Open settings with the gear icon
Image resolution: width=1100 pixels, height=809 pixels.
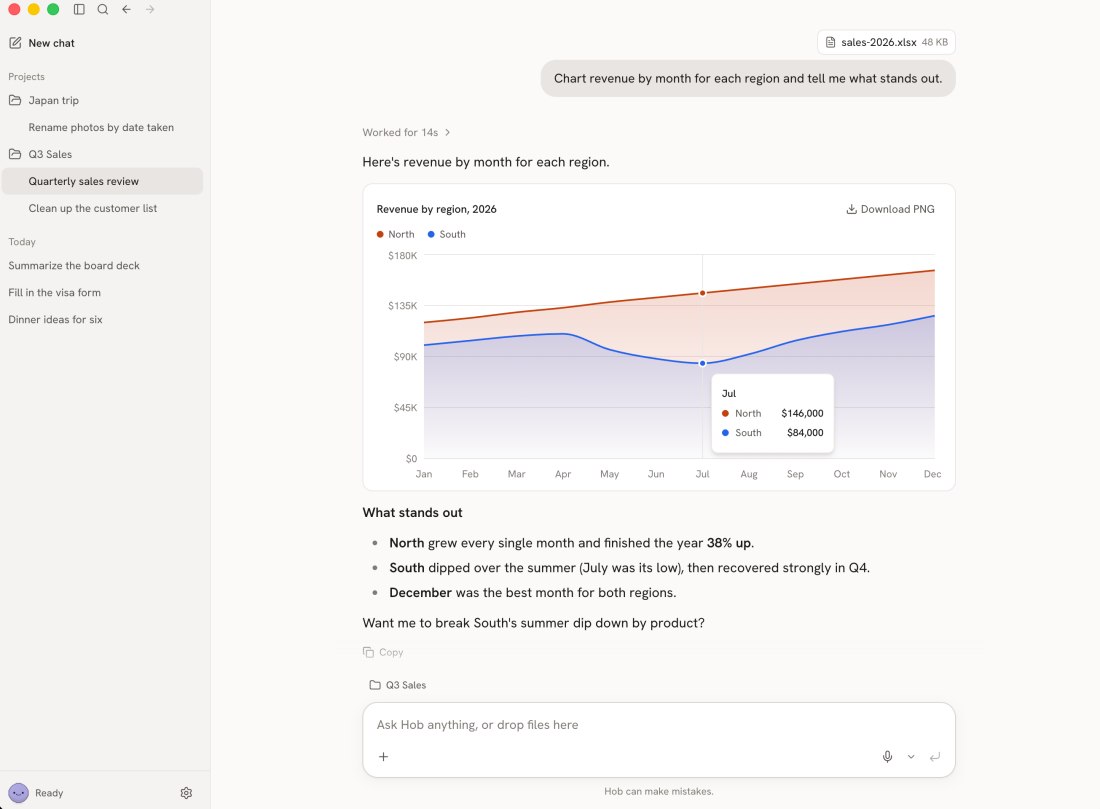pos(186,793)
